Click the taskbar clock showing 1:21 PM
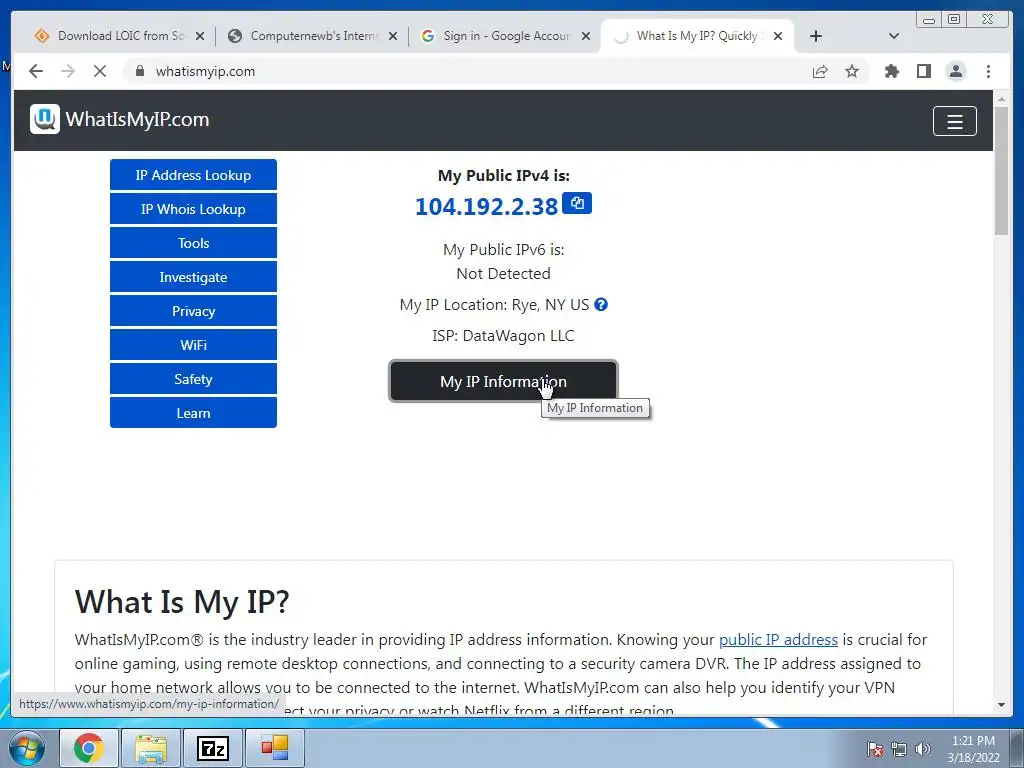1024x768 pixels. 973,749
